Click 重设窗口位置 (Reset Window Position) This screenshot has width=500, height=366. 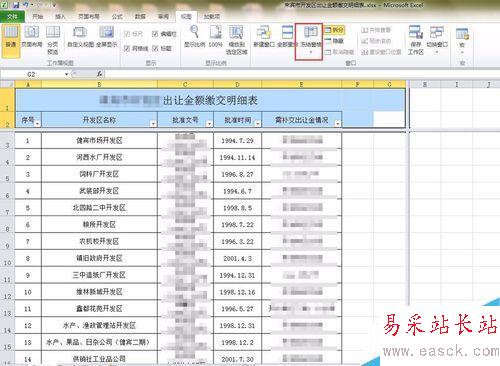(x=381, y=52)
